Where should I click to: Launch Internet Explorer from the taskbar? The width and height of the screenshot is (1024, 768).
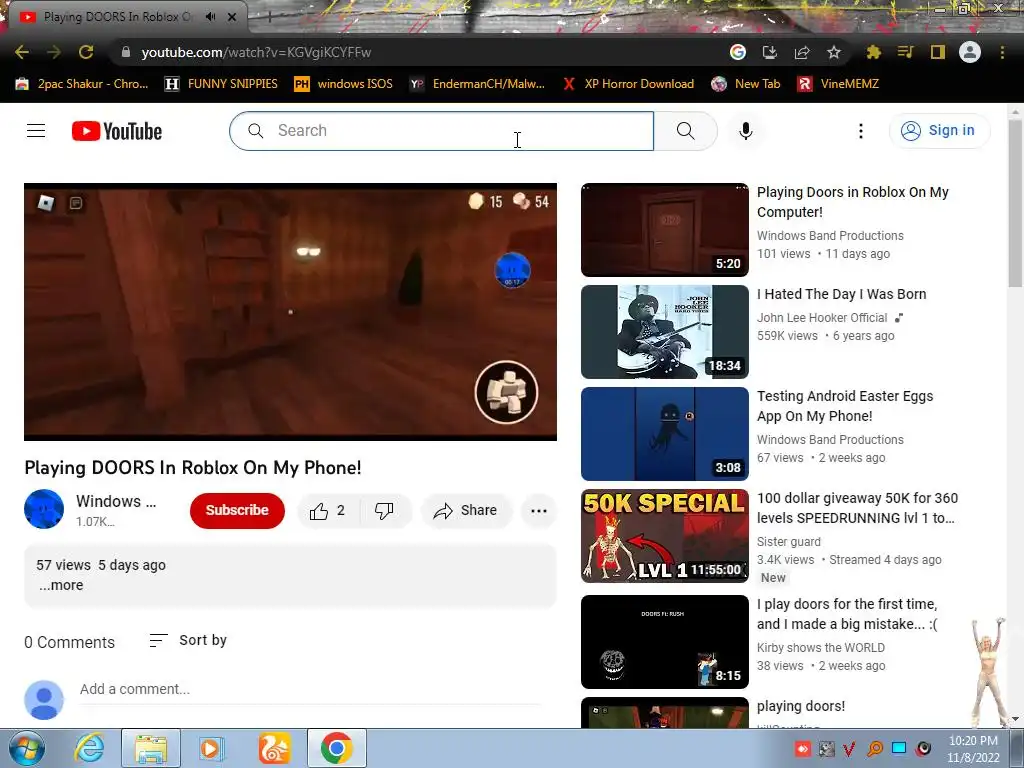point(89,748)
